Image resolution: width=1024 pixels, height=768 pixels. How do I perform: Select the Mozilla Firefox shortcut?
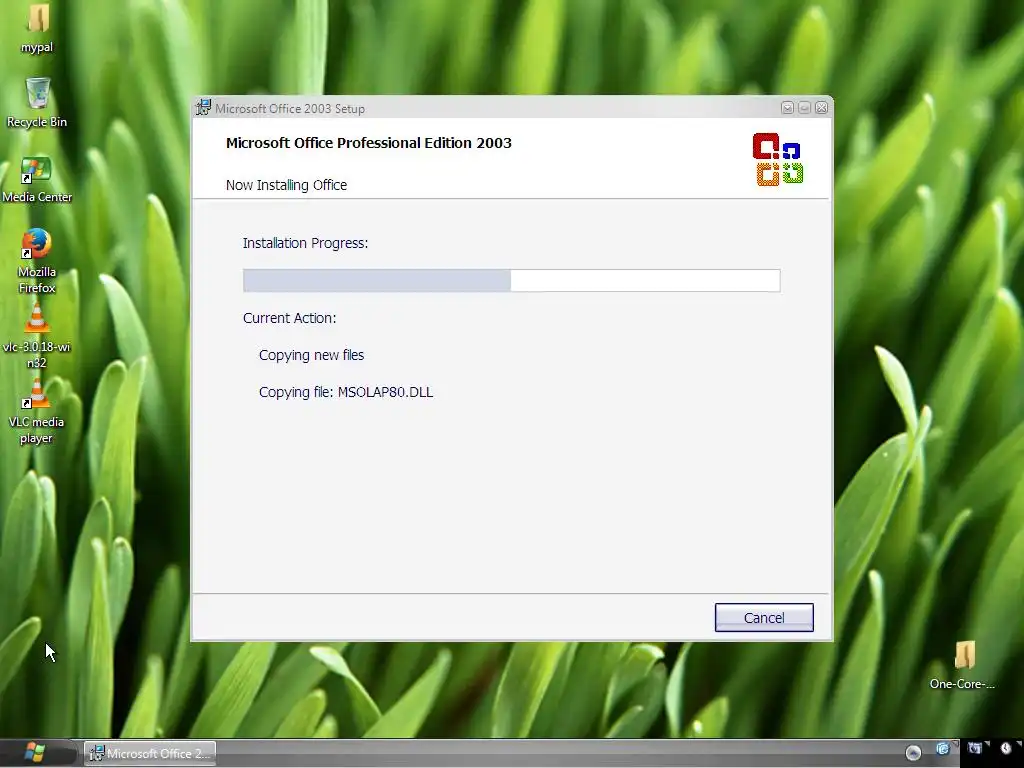pyautogui.click(x=37, y=261)
